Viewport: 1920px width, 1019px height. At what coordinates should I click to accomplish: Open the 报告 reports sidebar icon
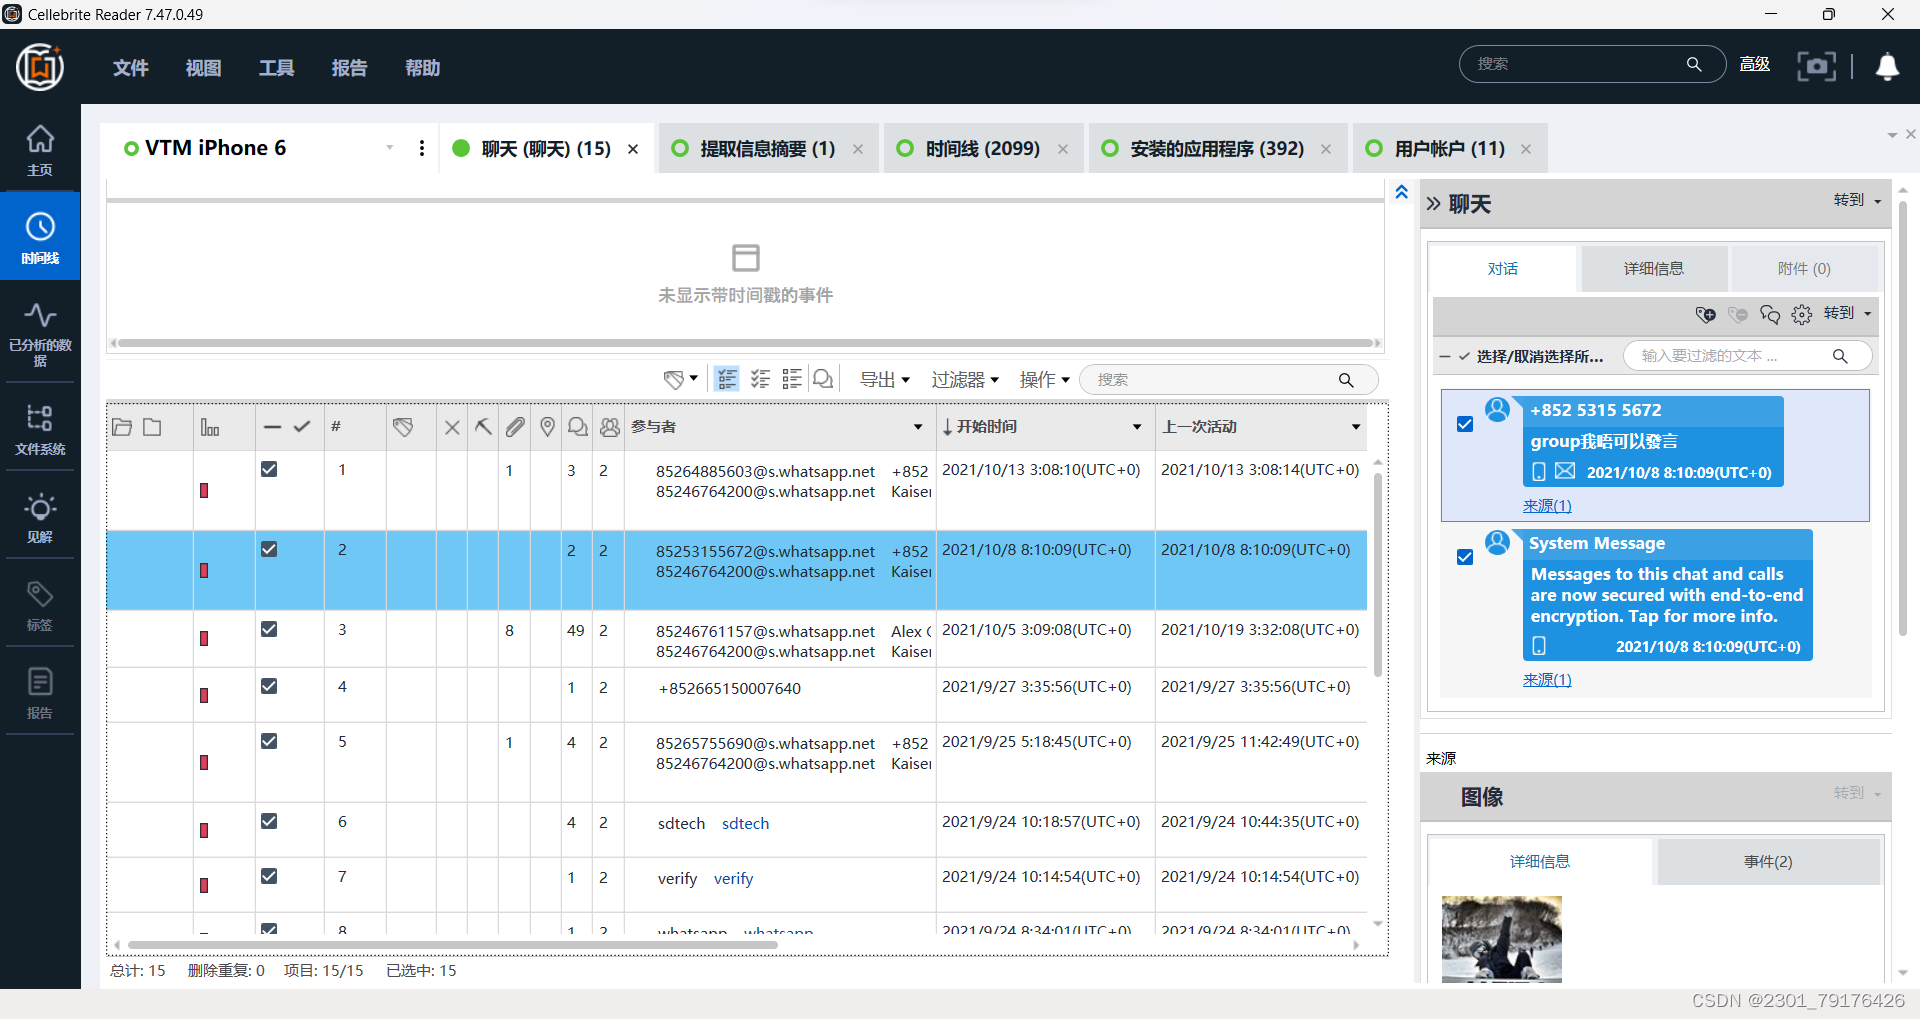pyautogui.click(x=40, y=693)
